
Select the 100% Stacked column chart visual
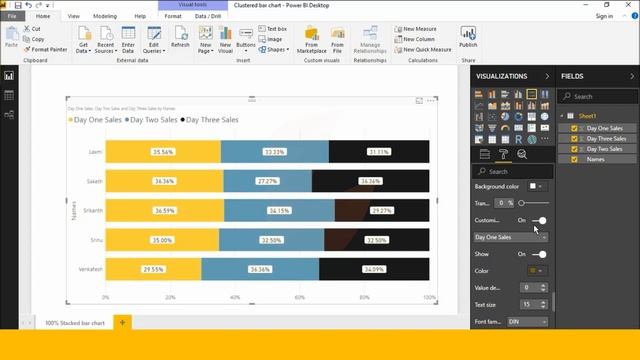point(544,94)
